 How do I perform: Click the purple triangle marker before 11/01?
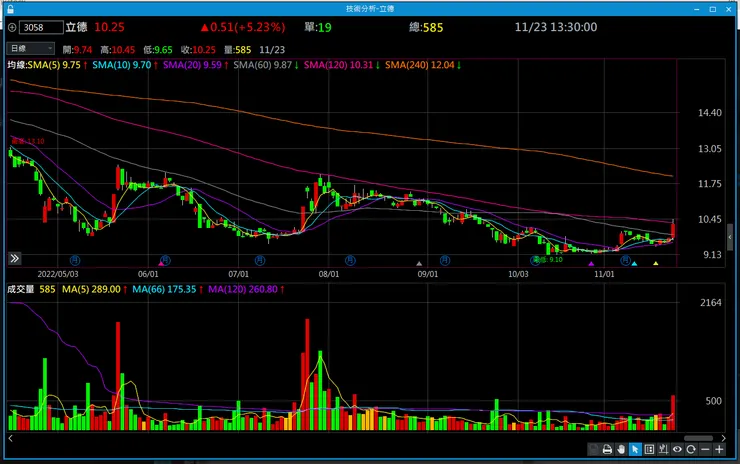coord(591,264)
